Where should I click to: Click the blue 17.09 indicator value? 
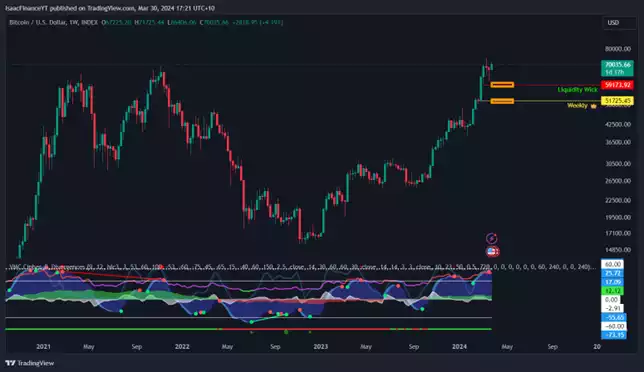pyautogui.click(x=612, y=282)
